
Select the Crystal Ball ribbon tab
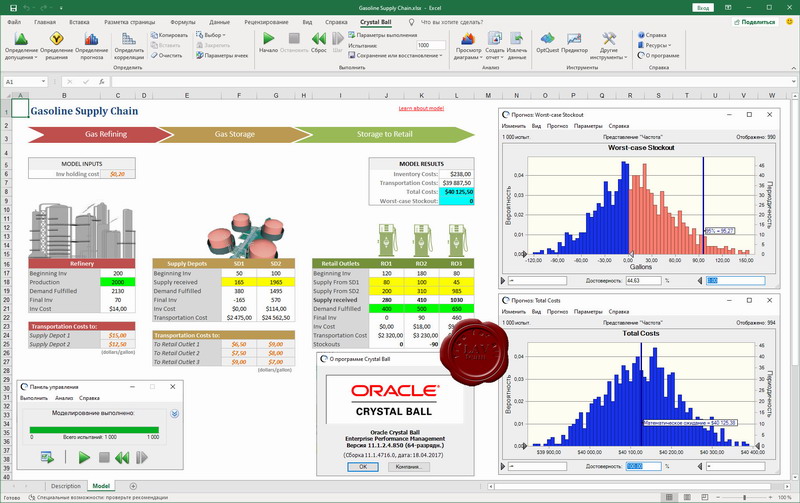(376, 22)
